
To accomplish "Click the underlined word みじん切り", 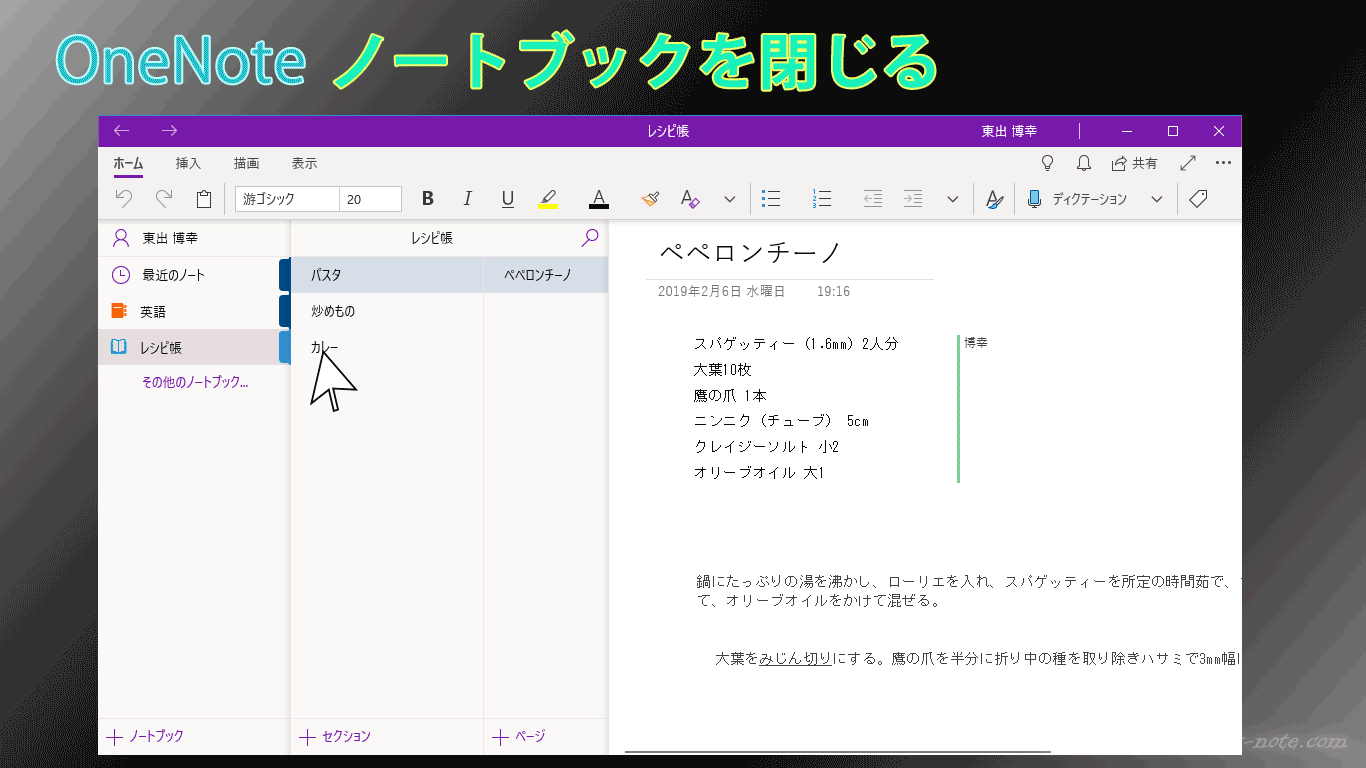I will (795, 658).
